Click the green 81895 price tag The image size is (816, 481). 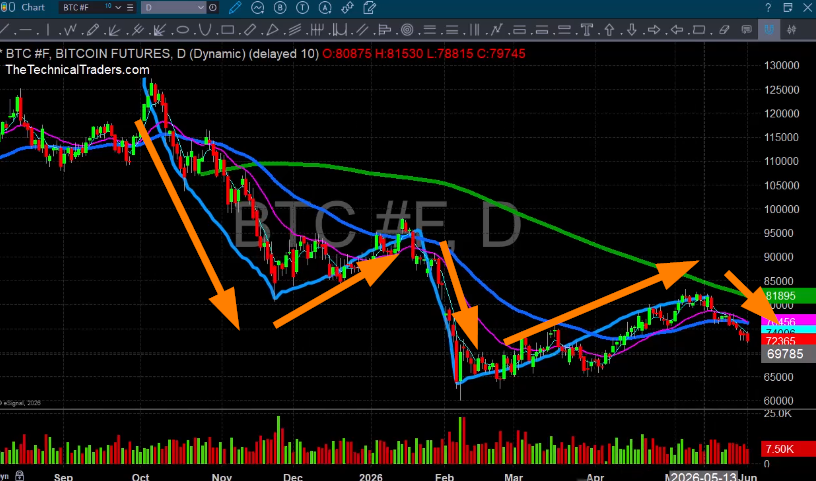coord(788,296)
